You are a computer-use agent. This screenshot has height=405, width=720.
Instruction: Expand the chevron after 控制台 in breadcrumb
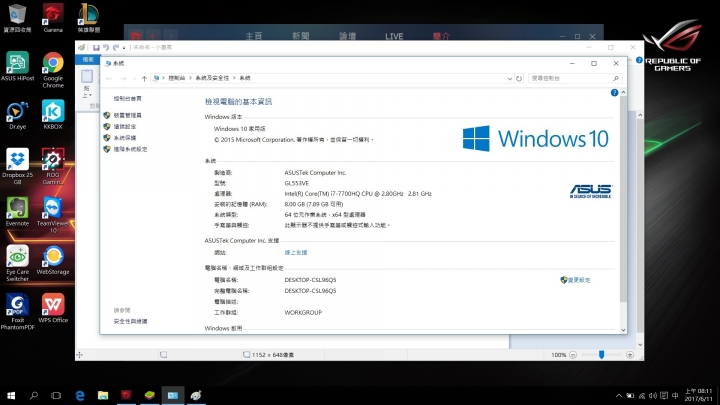pyautogui.click(x=190, y=78)
